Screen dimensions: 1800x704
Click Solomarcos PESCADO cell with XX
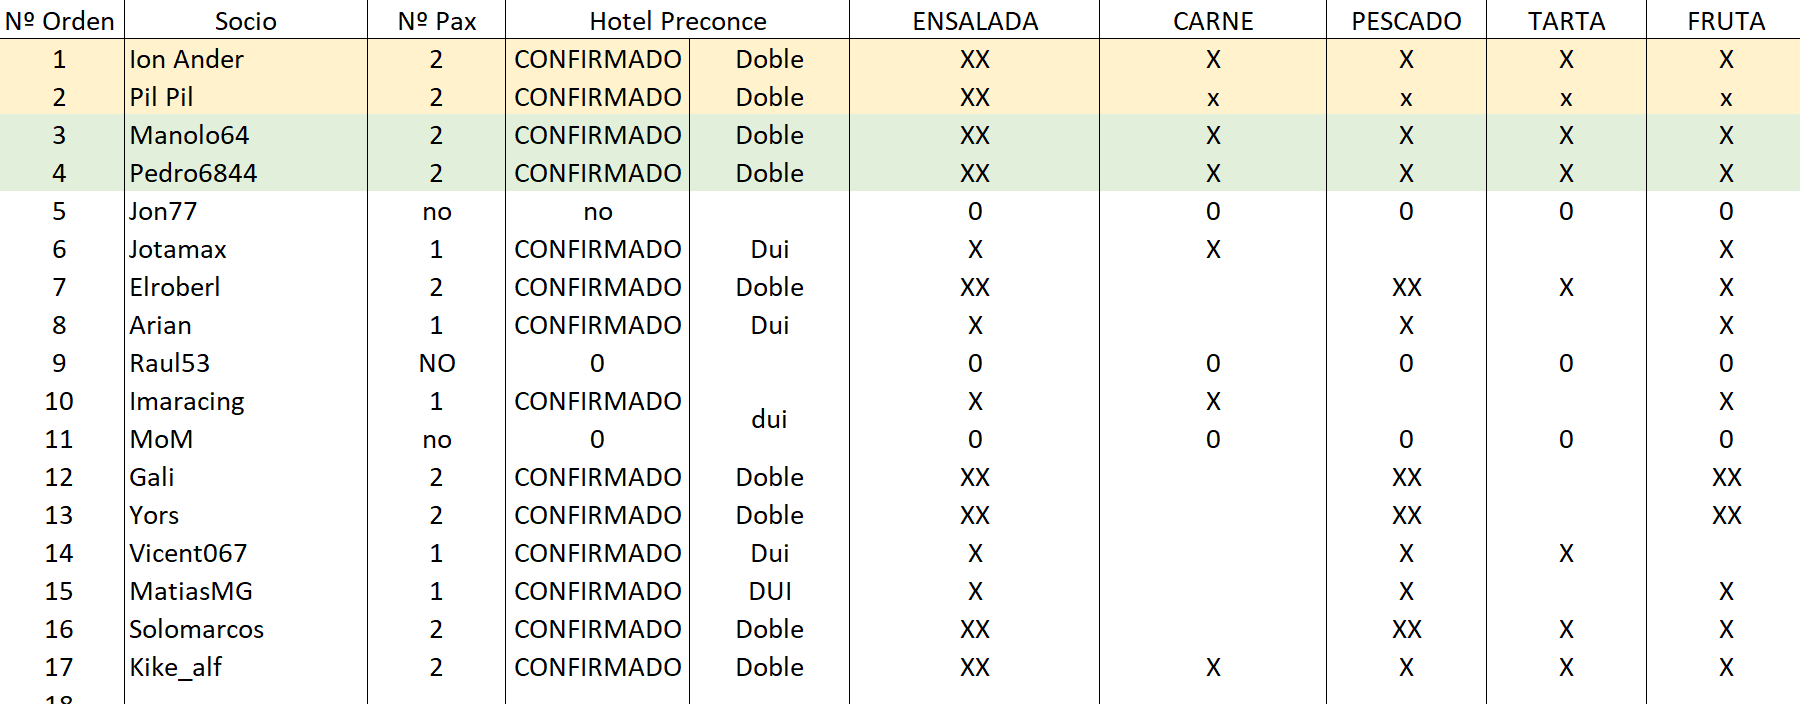click(1406, 629)
